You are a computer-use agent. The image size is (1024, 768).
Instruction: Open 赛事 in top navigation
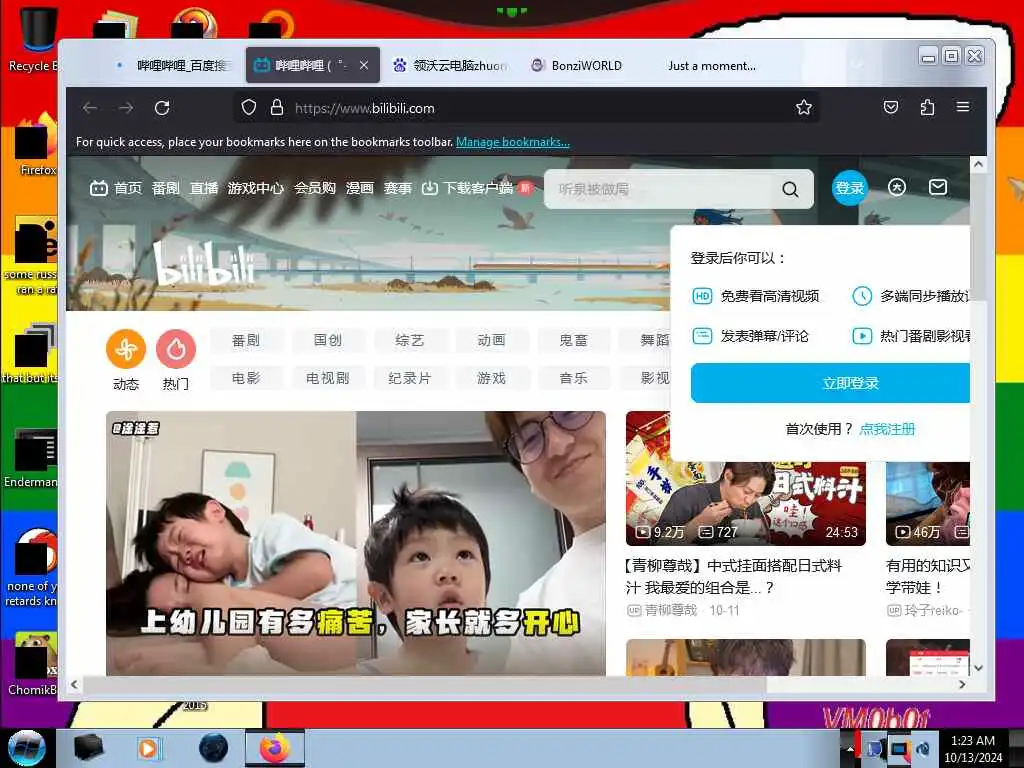click(398, 189)
